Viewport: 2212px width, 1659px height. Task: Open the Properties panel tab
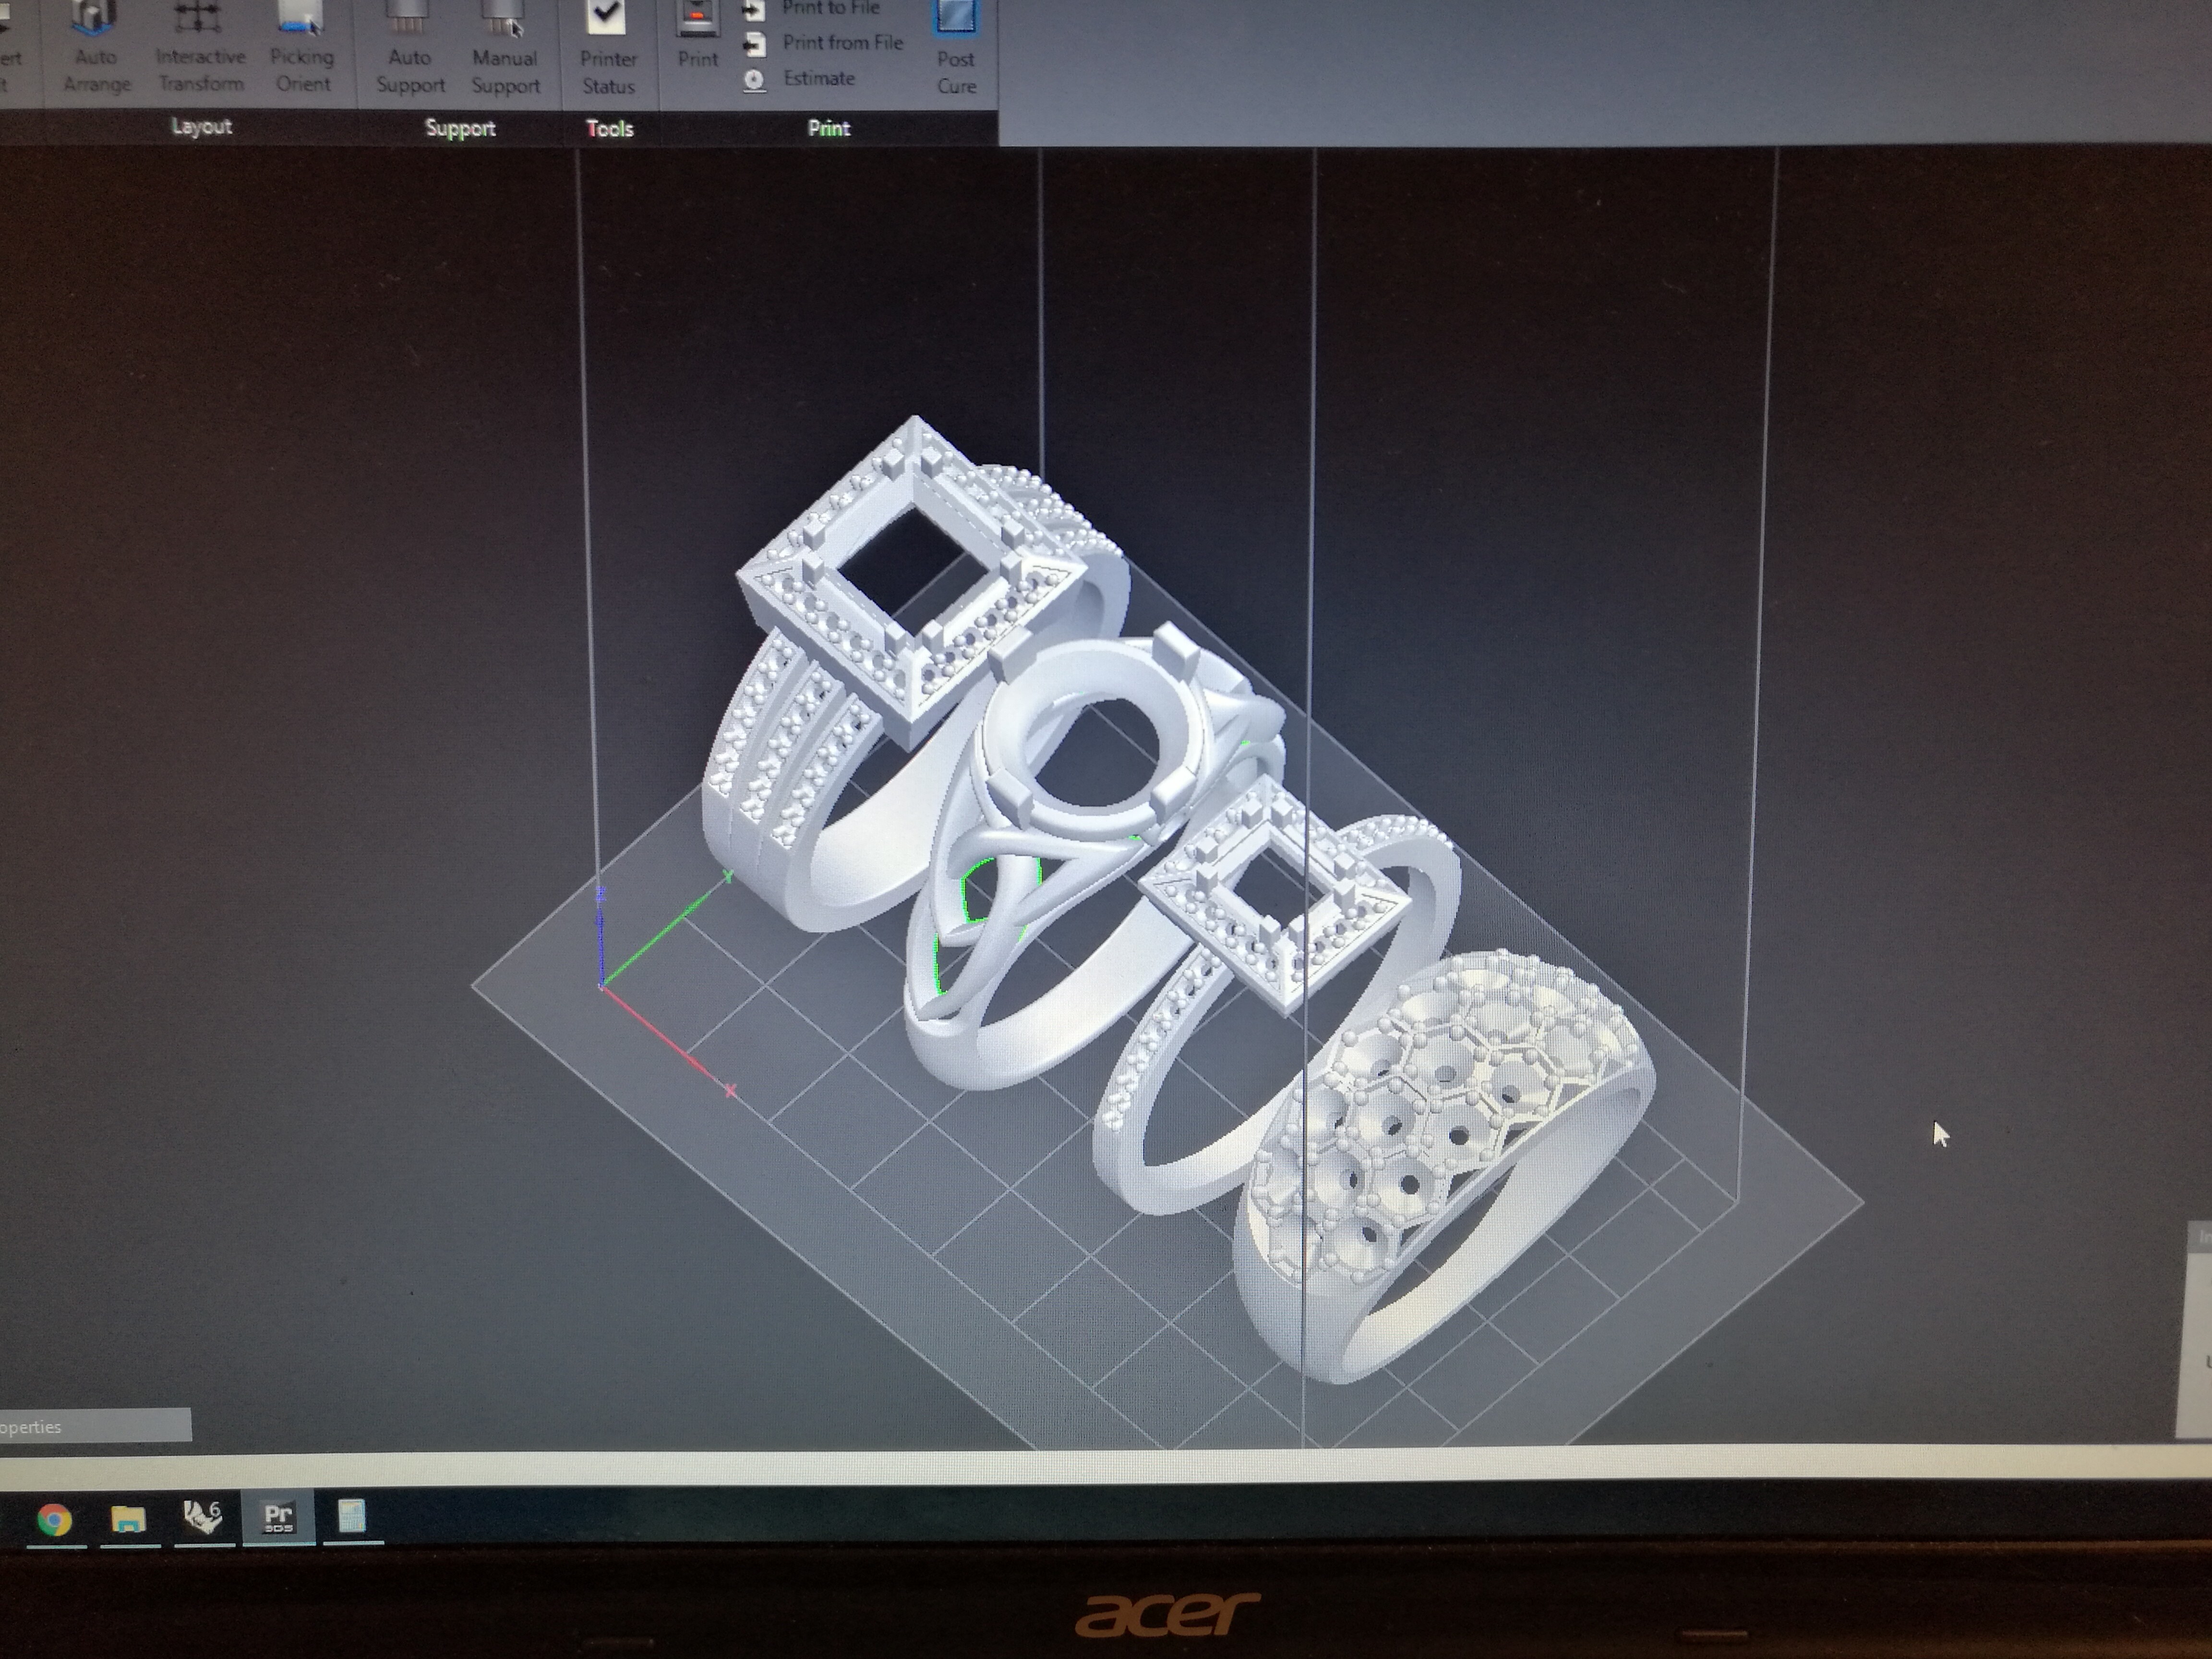(95, 1428)
